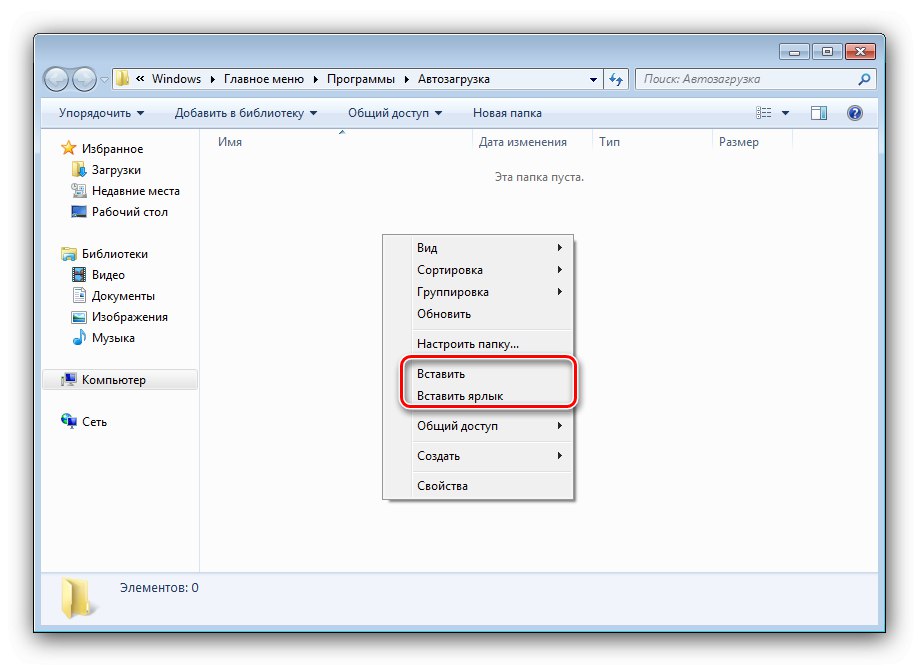Click the 'Размер' column header
Image resolution: width=919 pixels, height=666 pixels.
click(x=738, y=142)
